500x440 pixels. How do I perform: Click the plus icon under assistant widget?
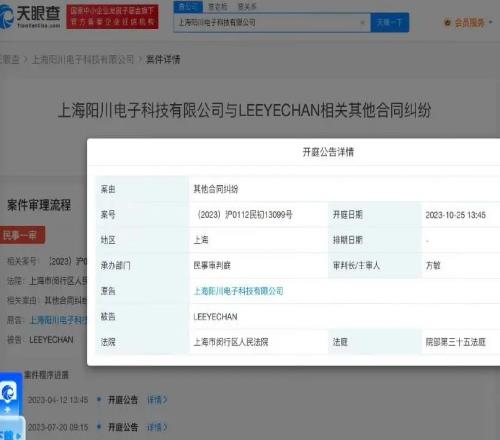coord(7,410)
